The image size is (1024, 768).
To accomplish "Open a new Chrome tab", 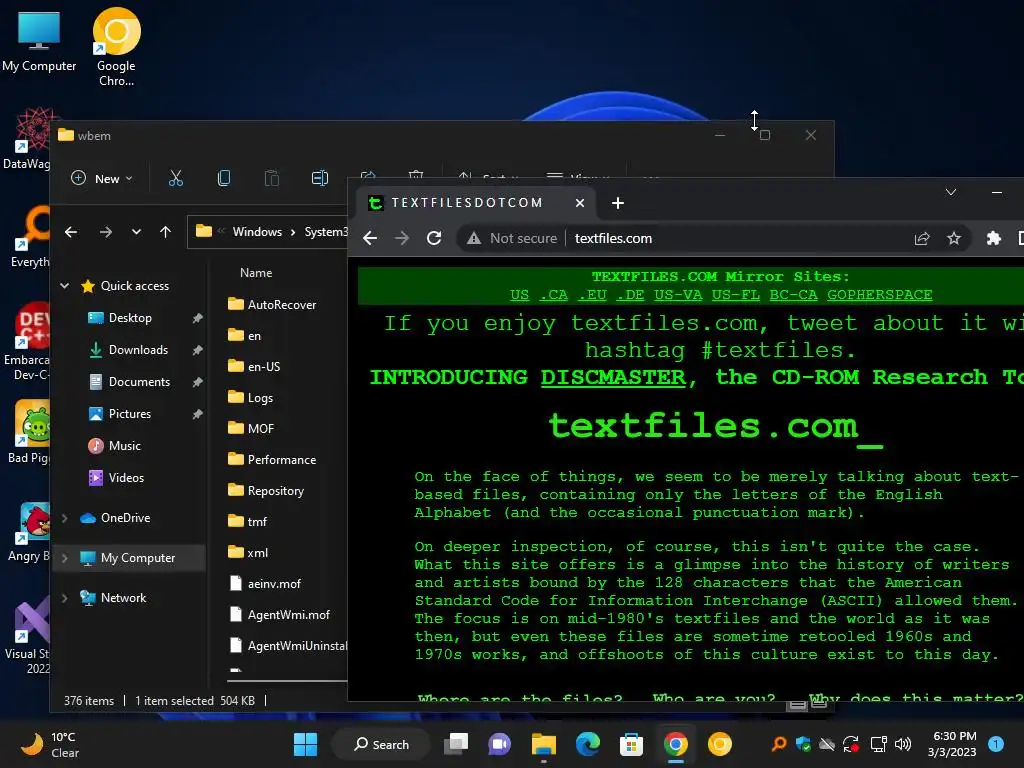I will pos(618,203).
